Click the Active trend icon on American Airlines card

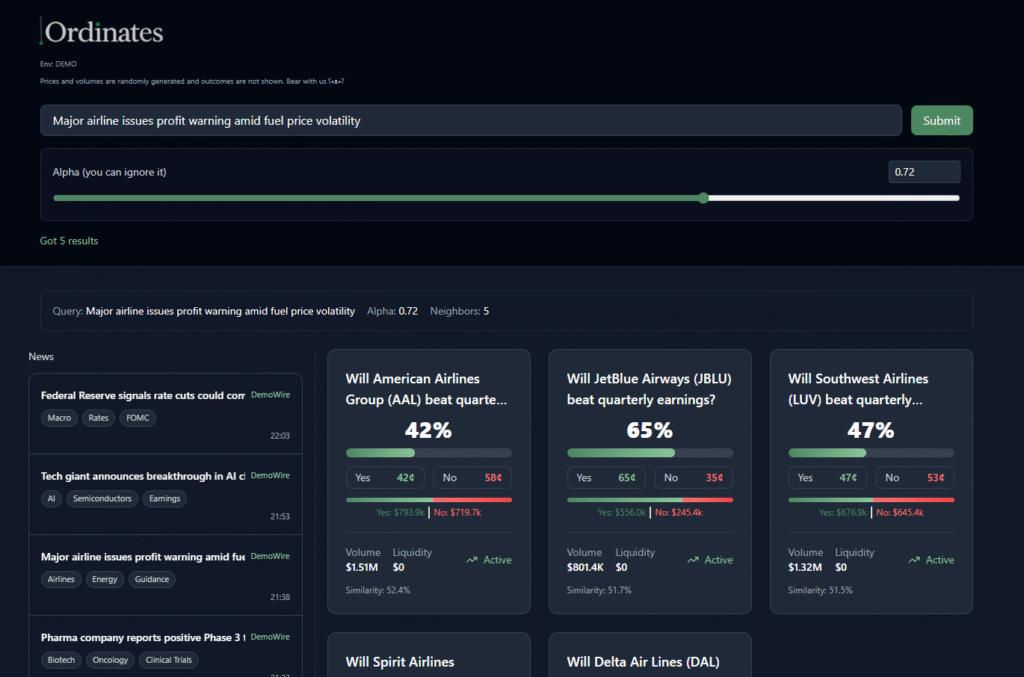471,560
